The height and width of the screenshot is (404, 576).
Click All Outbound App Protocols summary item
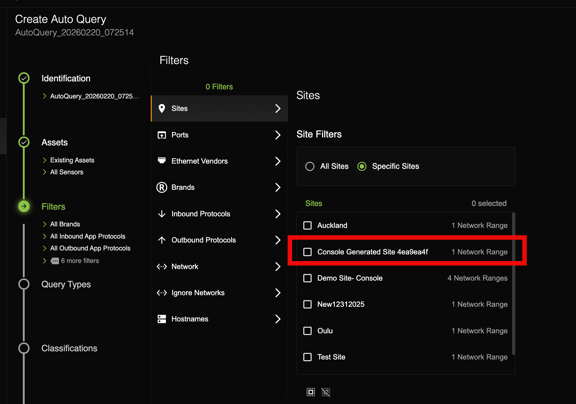coord(90,248)
